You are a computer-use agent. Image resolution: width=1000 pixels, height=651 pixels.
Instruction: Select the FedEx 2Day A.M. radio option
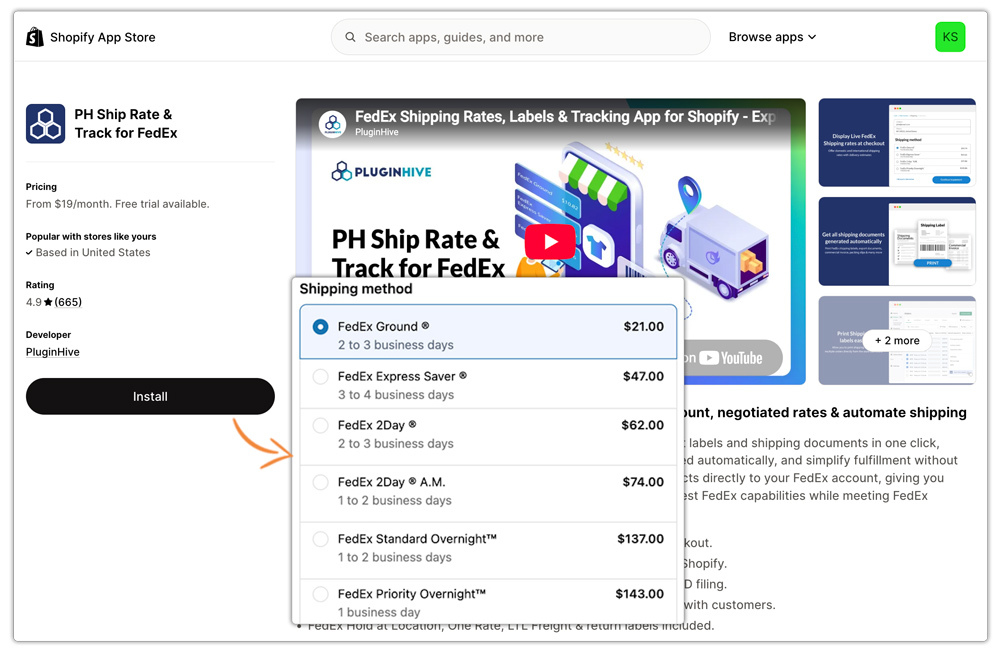pyautogui.click(x=321, y=483)
